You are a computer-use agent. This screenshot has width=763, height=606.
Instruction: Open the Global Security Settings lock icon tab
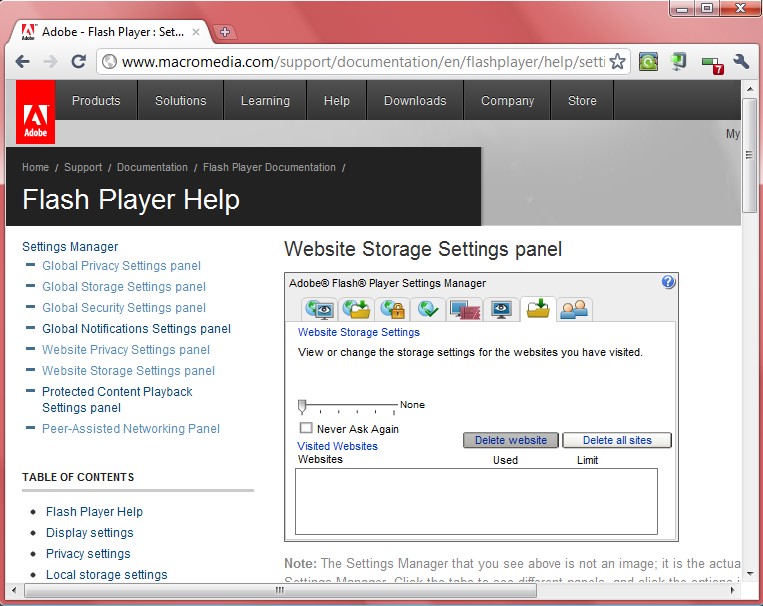(392, 310)
